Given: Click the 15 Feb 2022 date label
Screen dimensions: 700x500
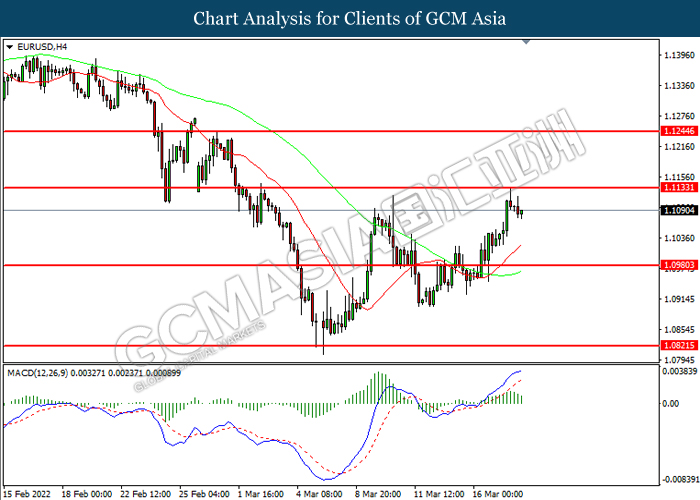Looking at the screenshot, I should point(27,494).
